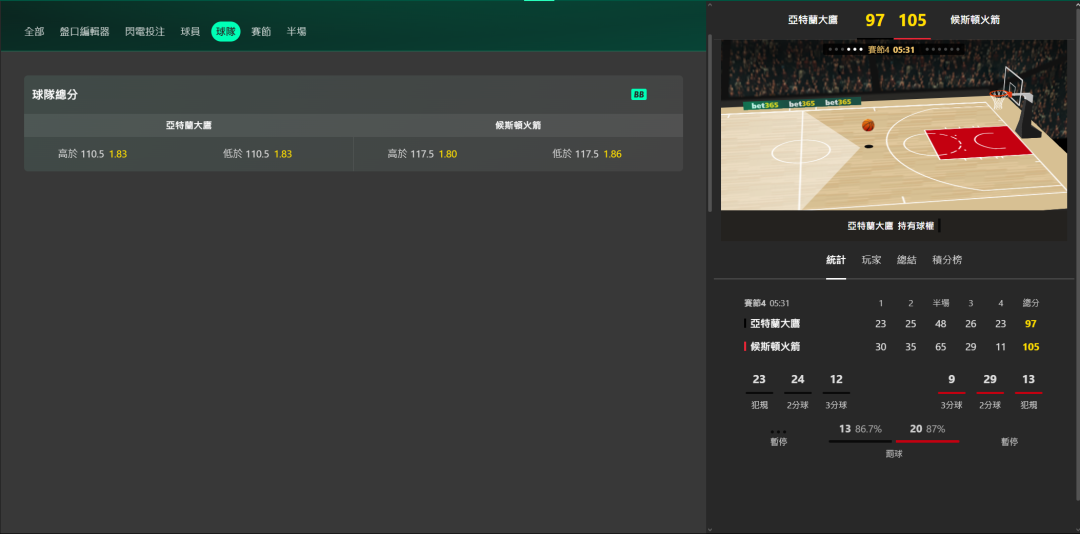Image resolution: width=1080 pixels, height=534 pixels.
Task: Open the 總結 tab in match panel
Action: (x=906, y=260)
